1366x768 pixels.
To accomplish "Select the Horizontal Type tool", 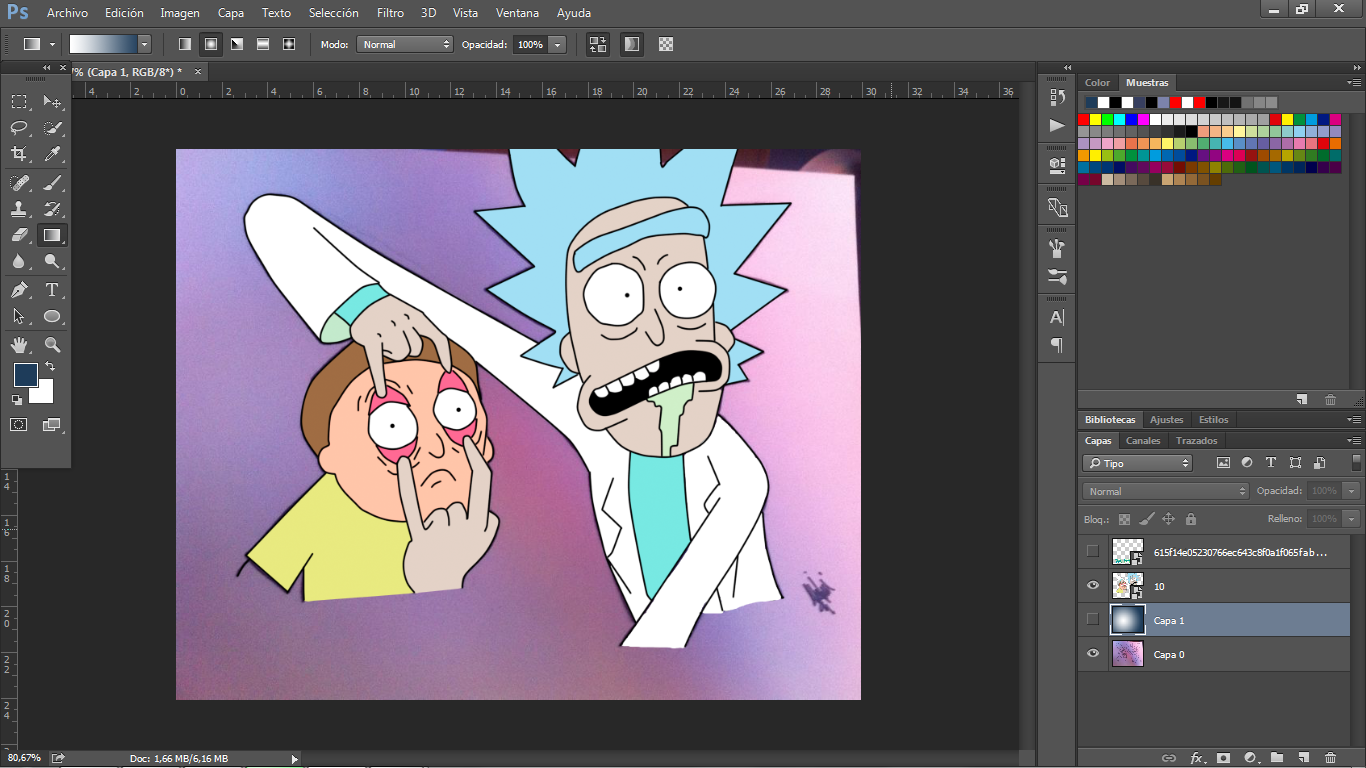I will (x=52, y=290).
